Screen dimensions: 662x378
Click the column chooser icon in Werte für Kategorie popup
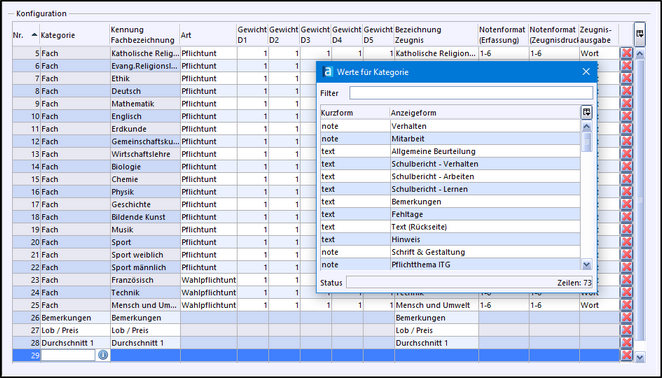(x=586, y=112)
